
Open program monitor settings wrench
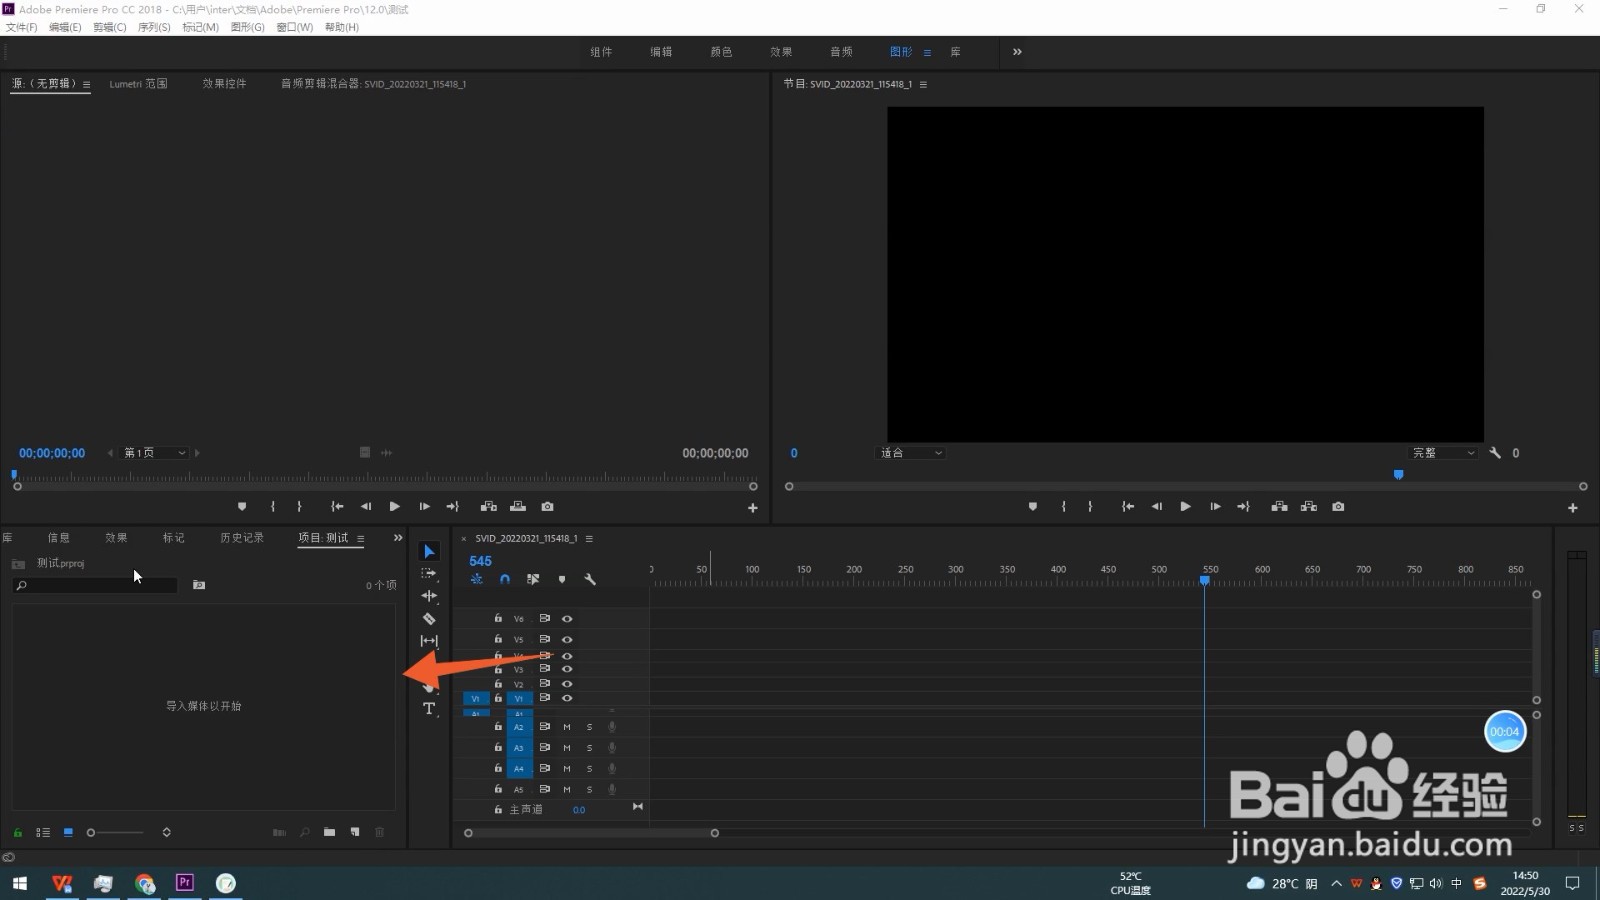1495,453
